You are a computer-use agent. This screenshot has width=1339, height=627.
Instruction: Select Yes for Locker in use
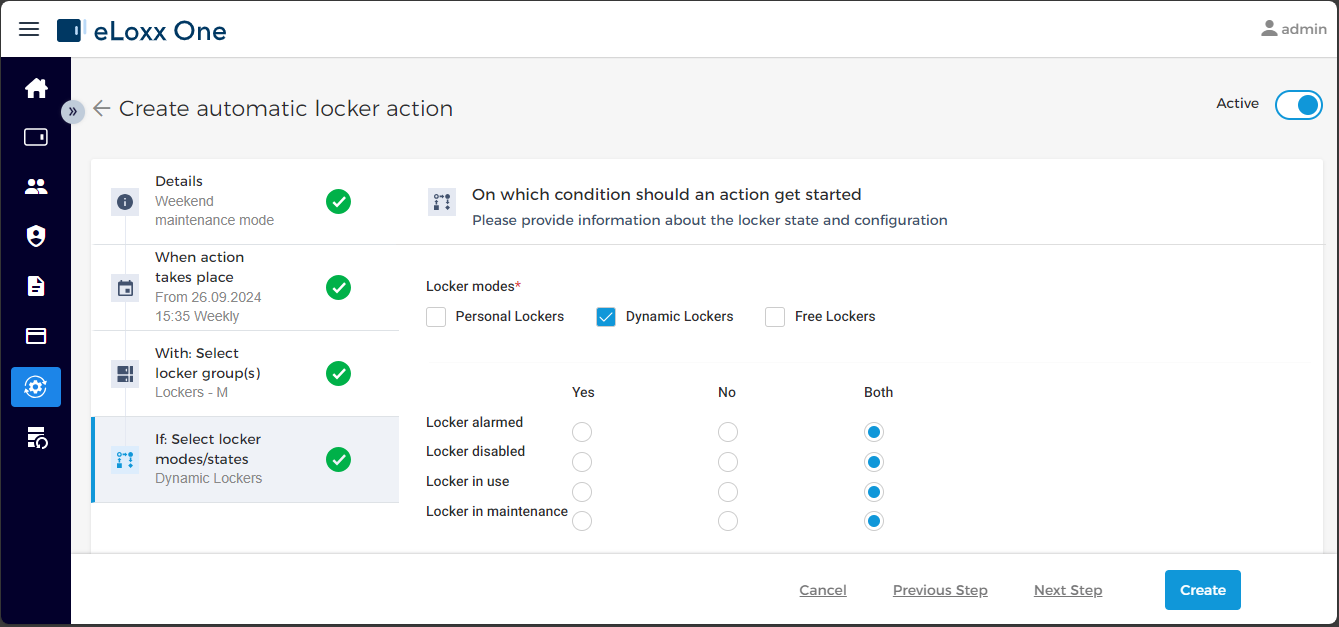coord(582,492)
